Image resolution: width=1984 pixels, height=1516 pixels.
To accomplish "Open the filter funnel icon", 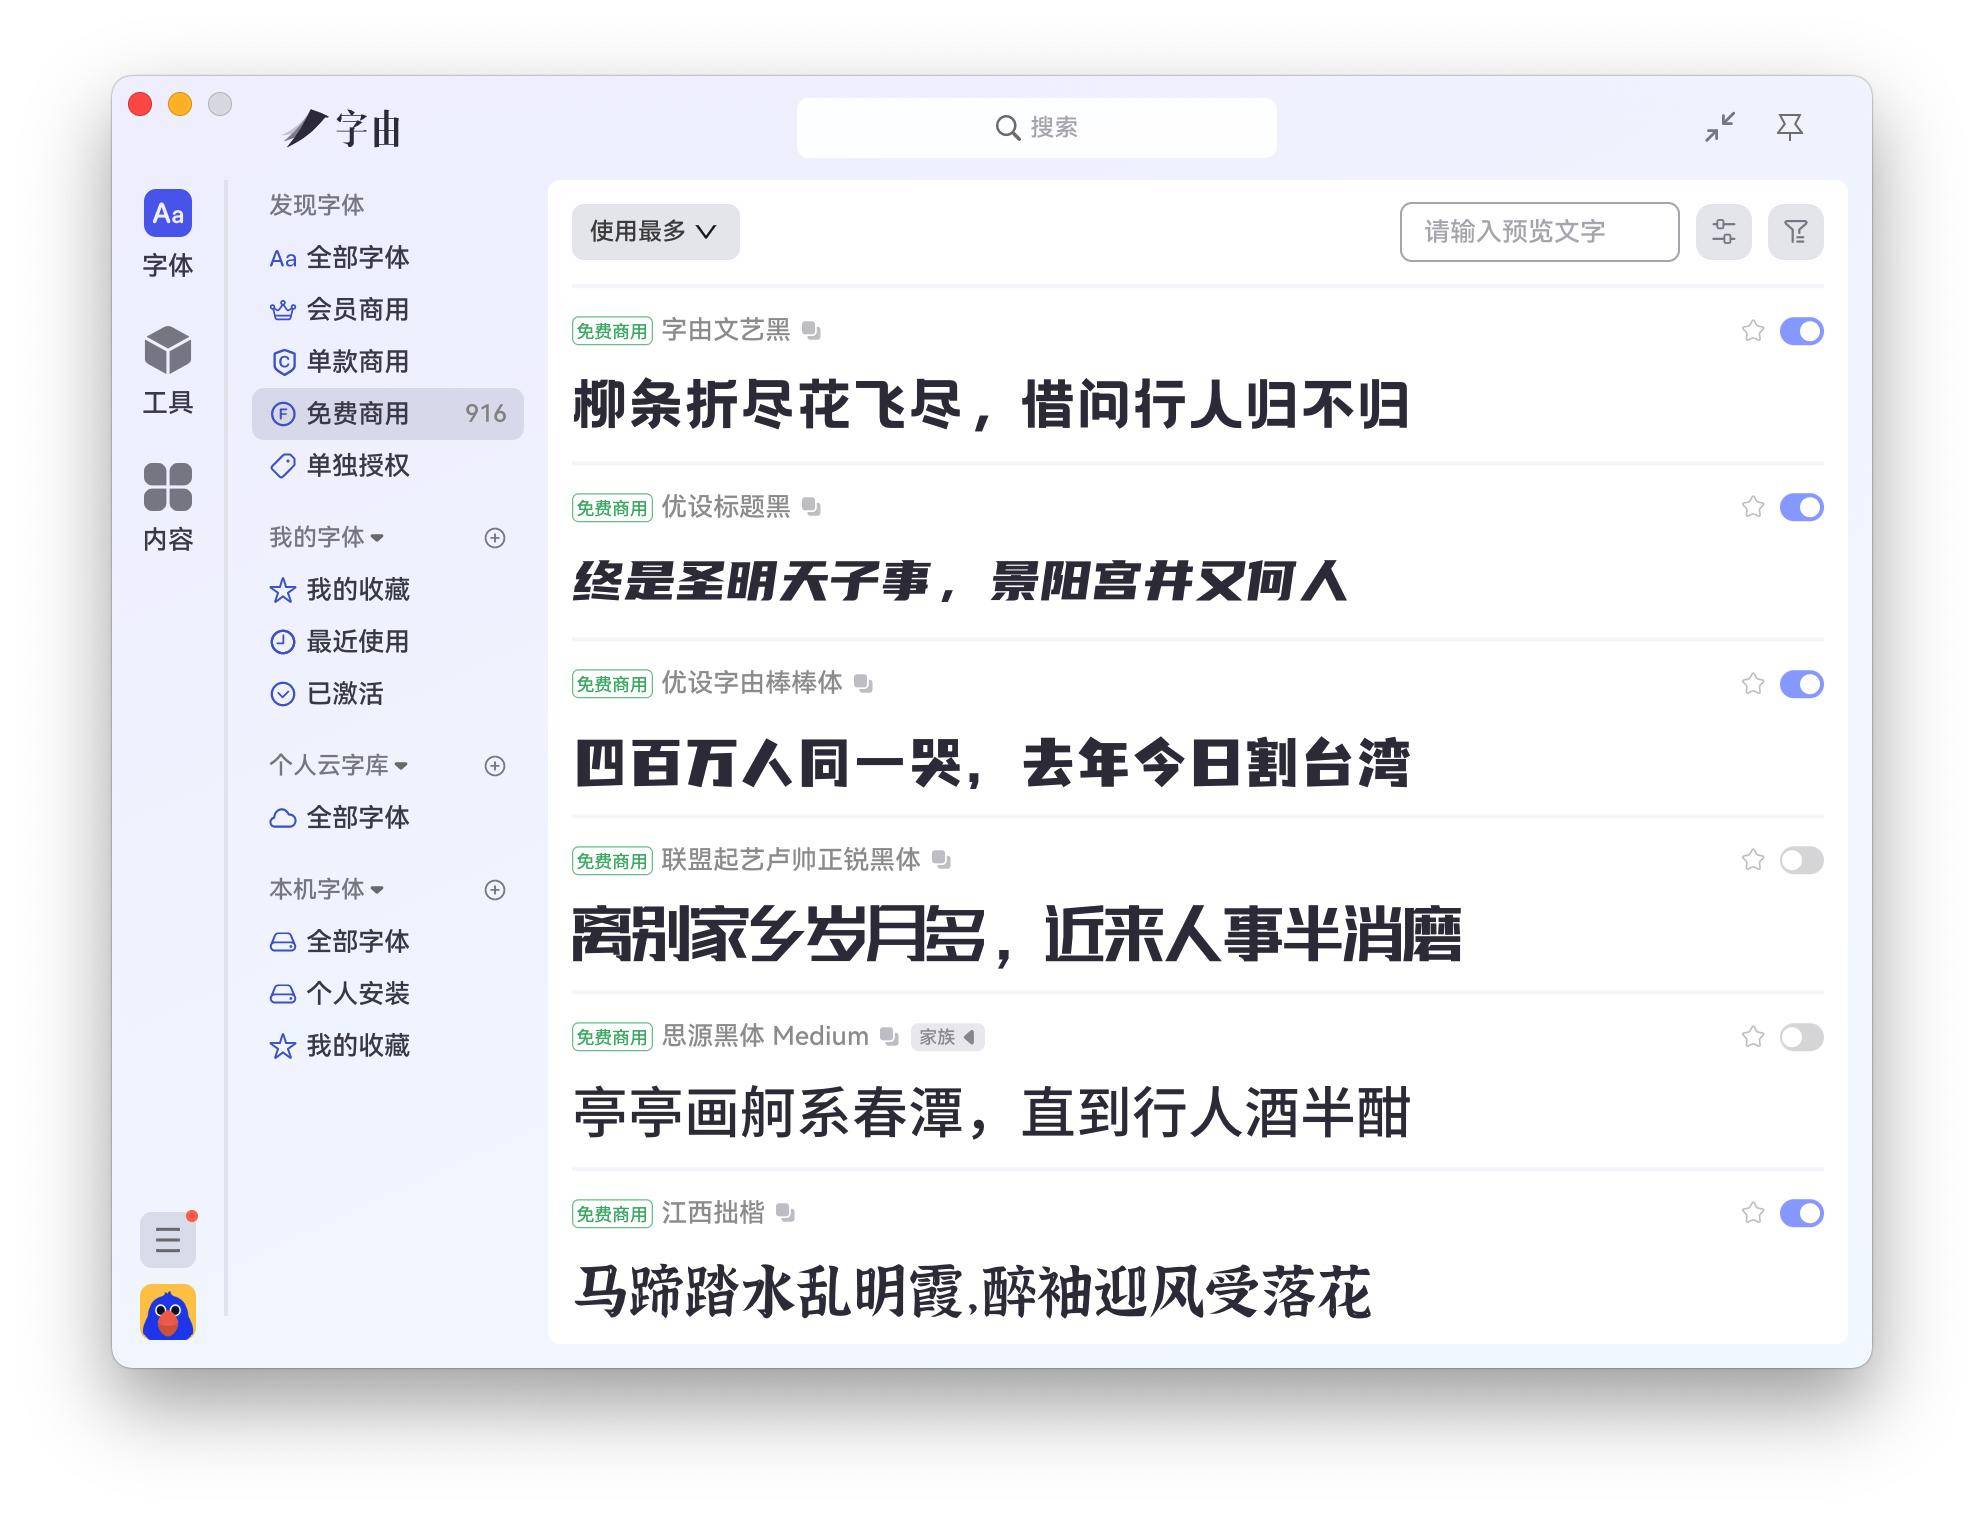I will point(1796,232).
